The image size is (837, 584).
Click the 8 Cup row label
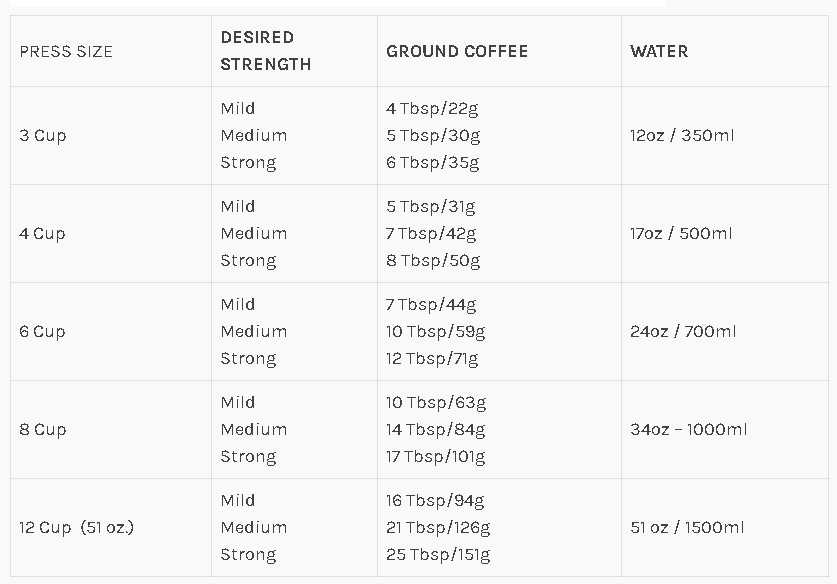point(43,430)
